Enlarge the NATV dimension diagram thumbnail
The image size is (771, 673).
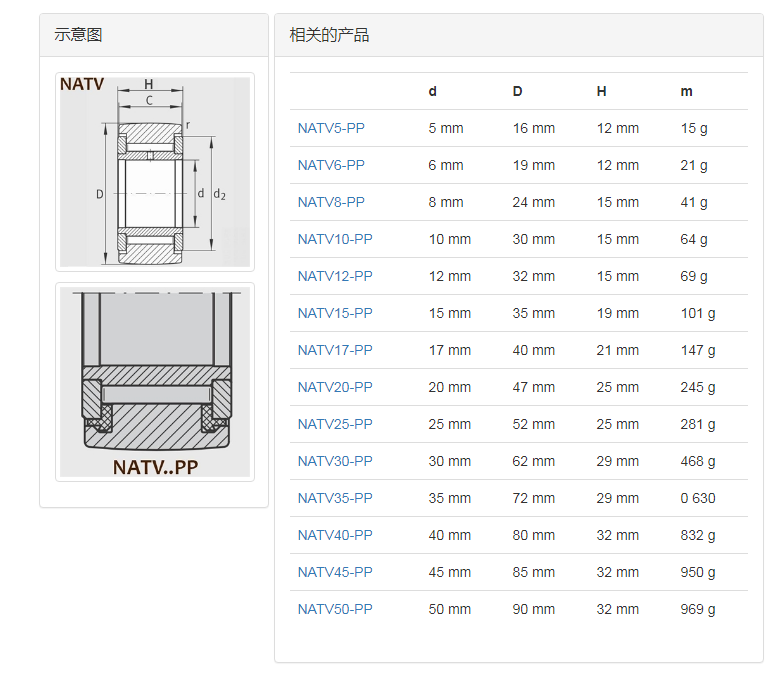(154, 171)
